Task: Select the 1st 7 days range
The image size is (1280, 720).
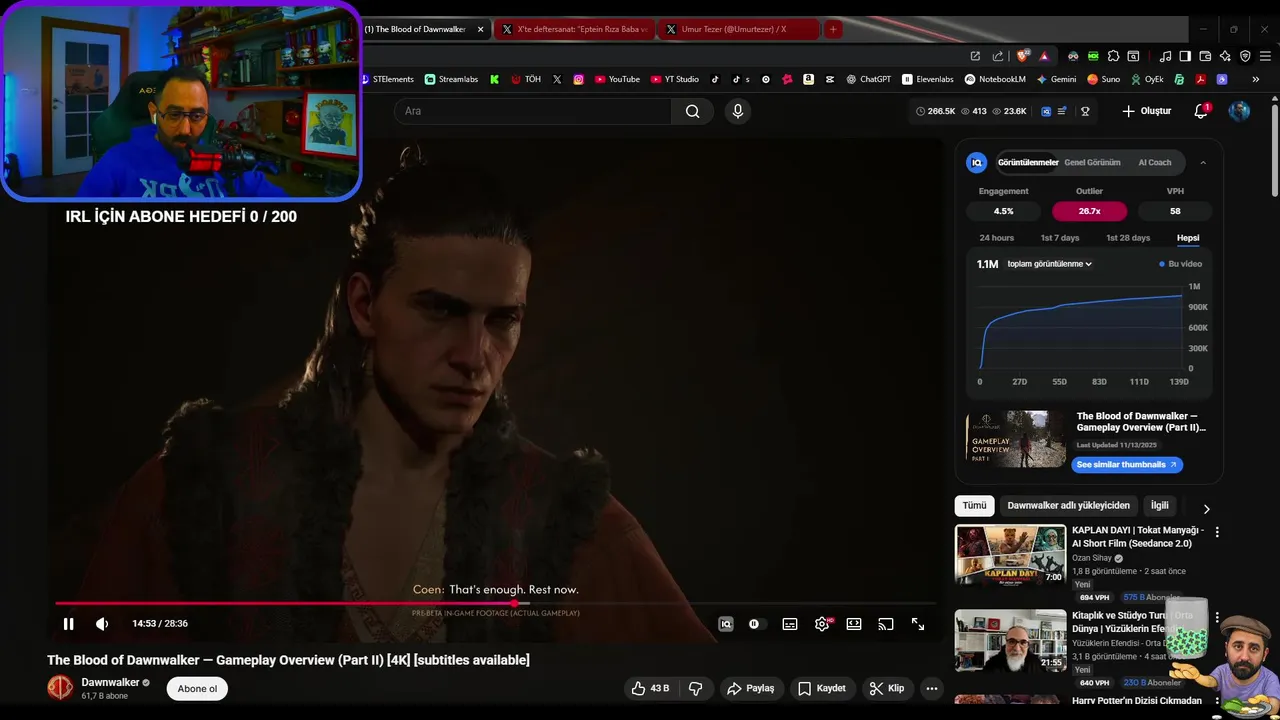Action: 1060,238
